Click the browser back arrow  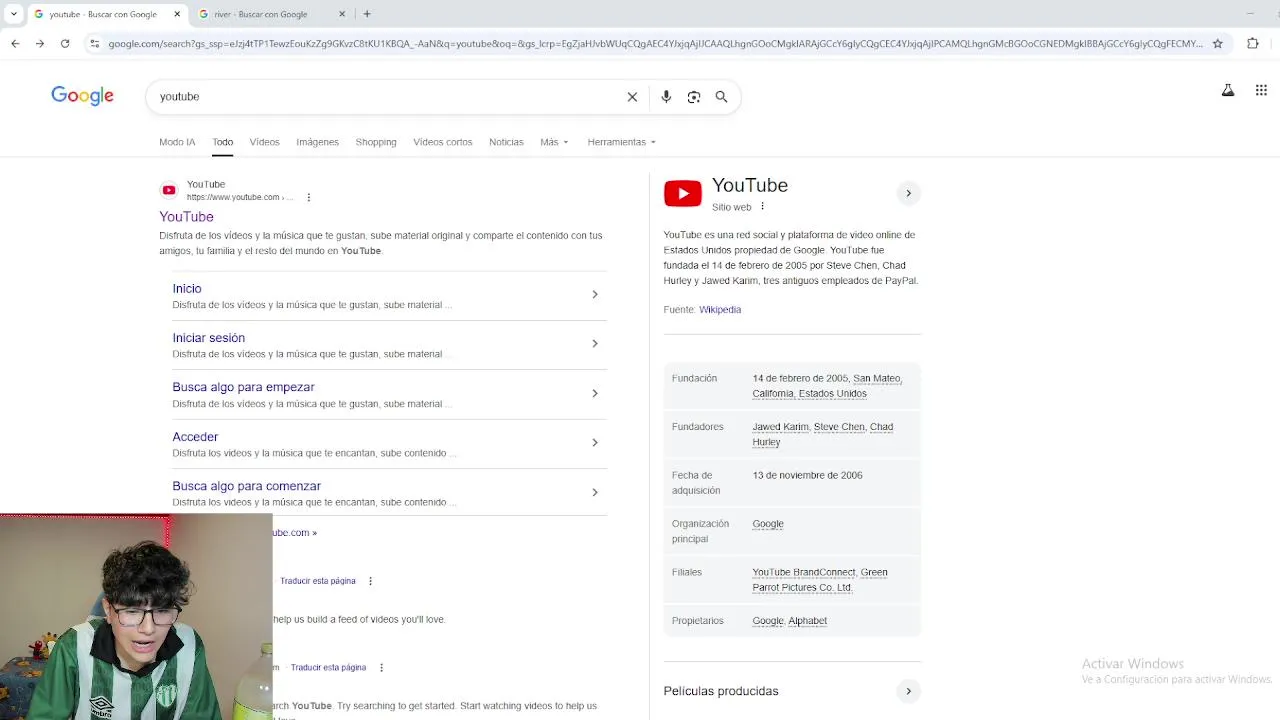click(x=15, y=44)
